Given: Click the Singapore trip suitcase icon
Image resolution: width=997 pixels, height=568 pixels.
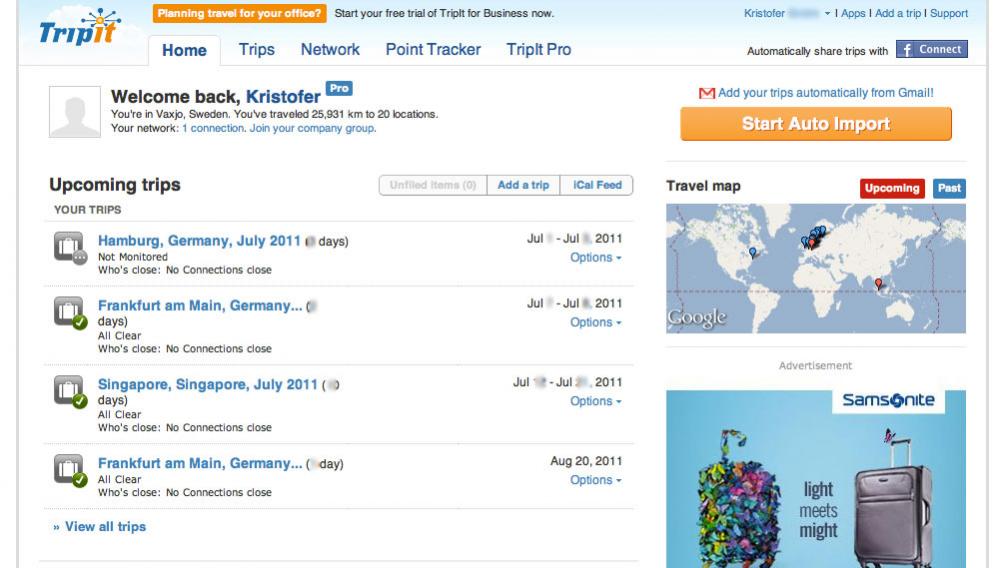Looking at the screenshot, I should tap(69, 390).
